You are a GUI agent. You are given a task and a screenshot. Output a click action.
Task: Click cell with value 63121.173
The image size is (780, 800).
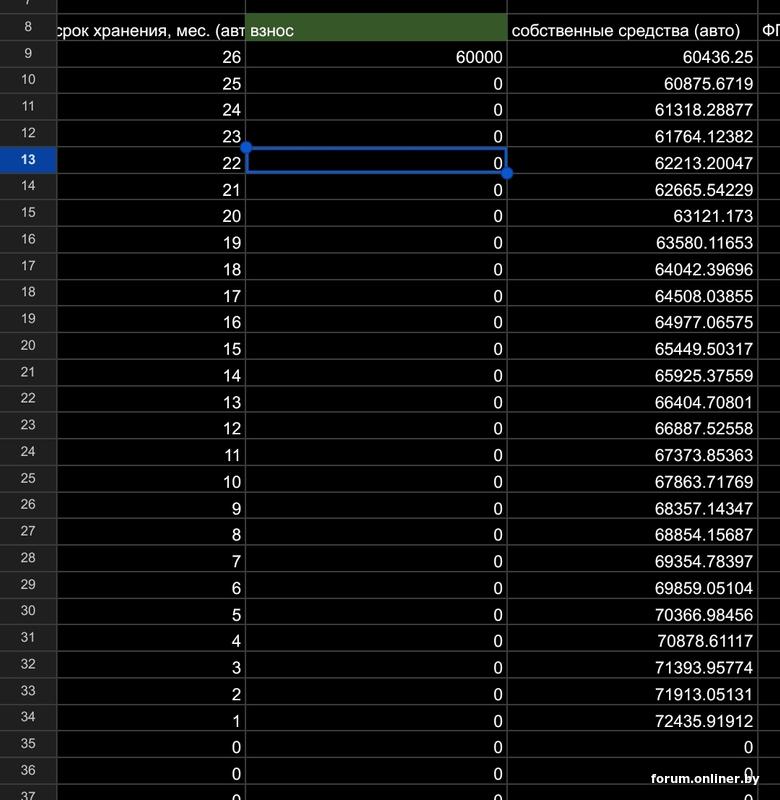point(632,213)
